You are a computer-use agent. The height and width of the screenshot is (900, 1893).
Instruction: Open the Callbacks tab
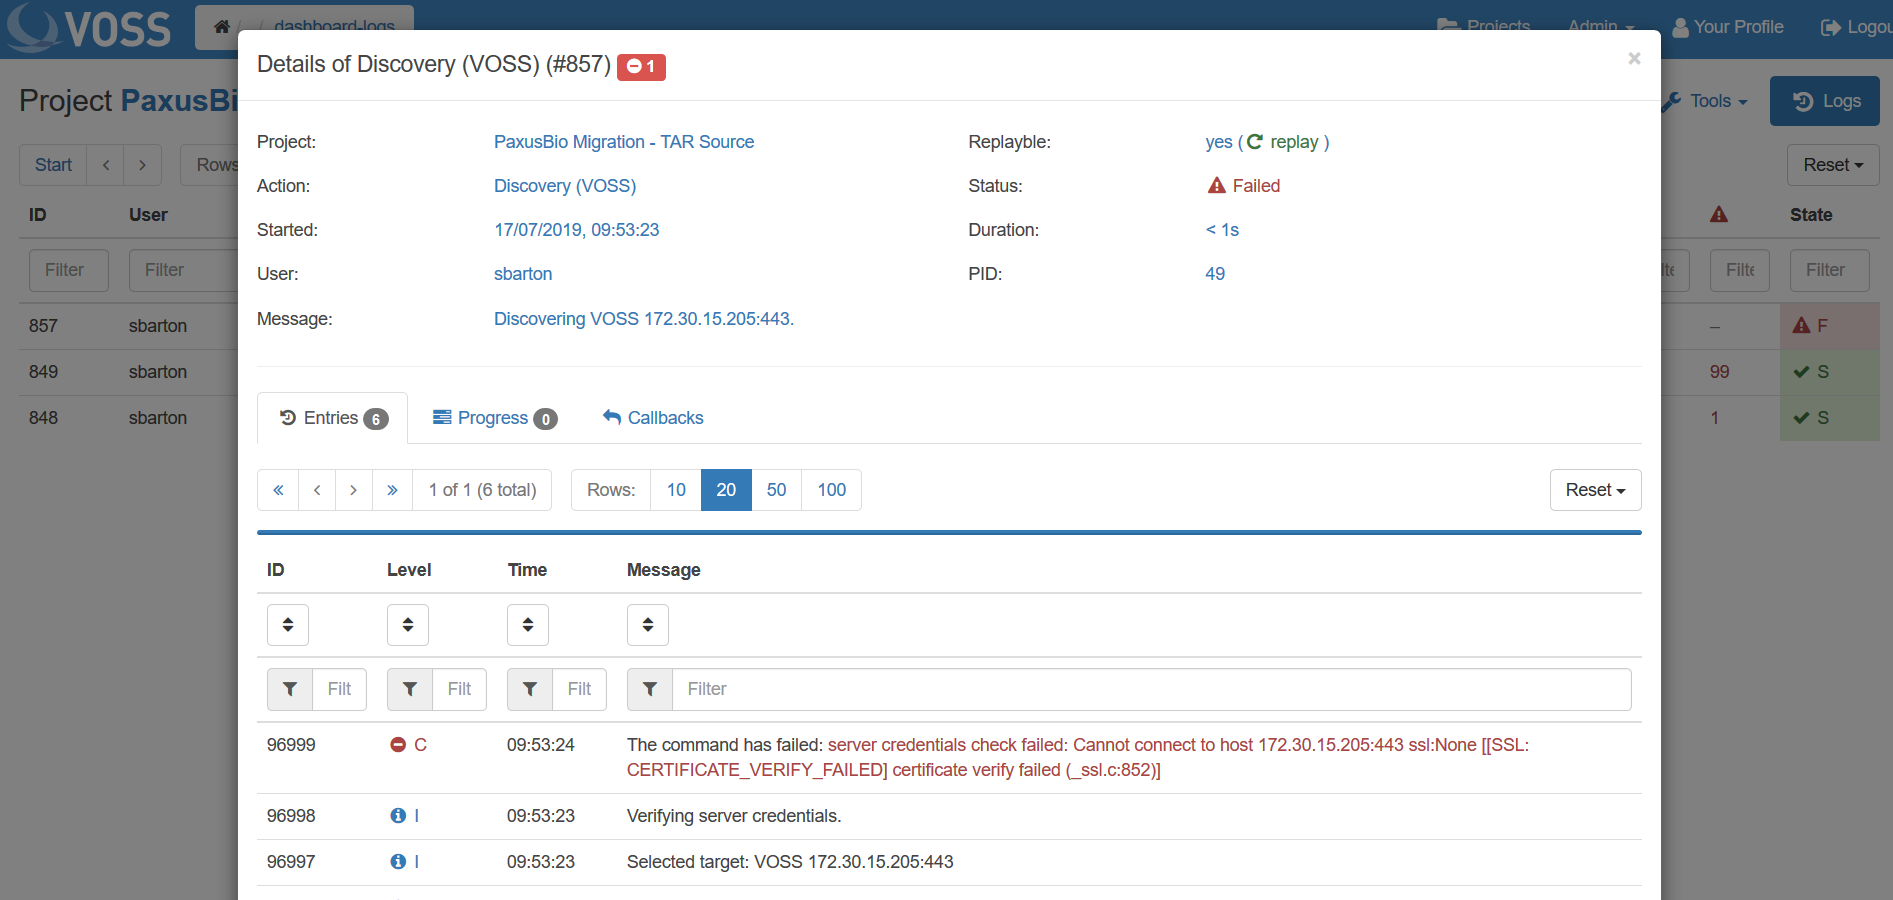653,418
